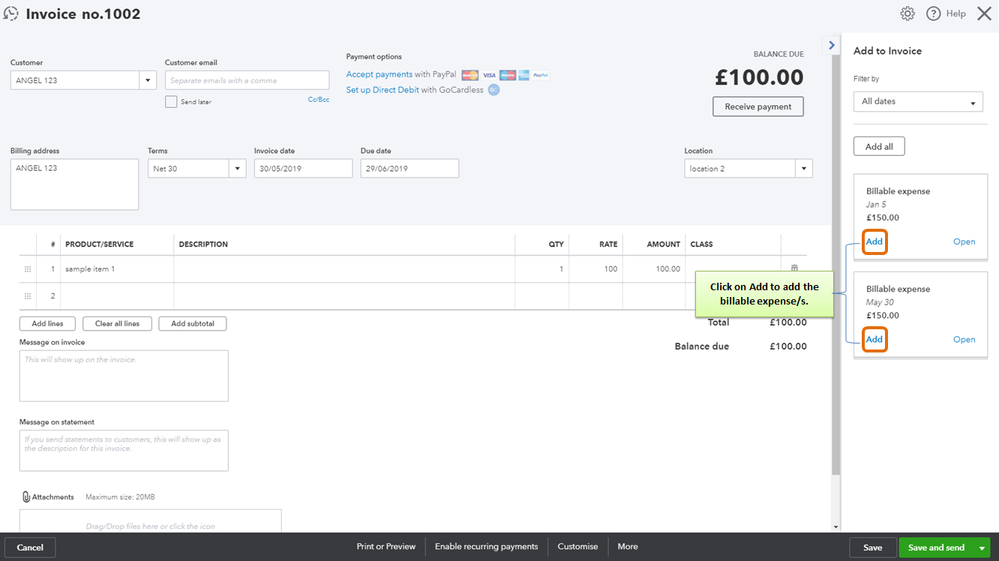Expand the Customer dropdown
Screen dimensions: 999x561
pos(148,81)
